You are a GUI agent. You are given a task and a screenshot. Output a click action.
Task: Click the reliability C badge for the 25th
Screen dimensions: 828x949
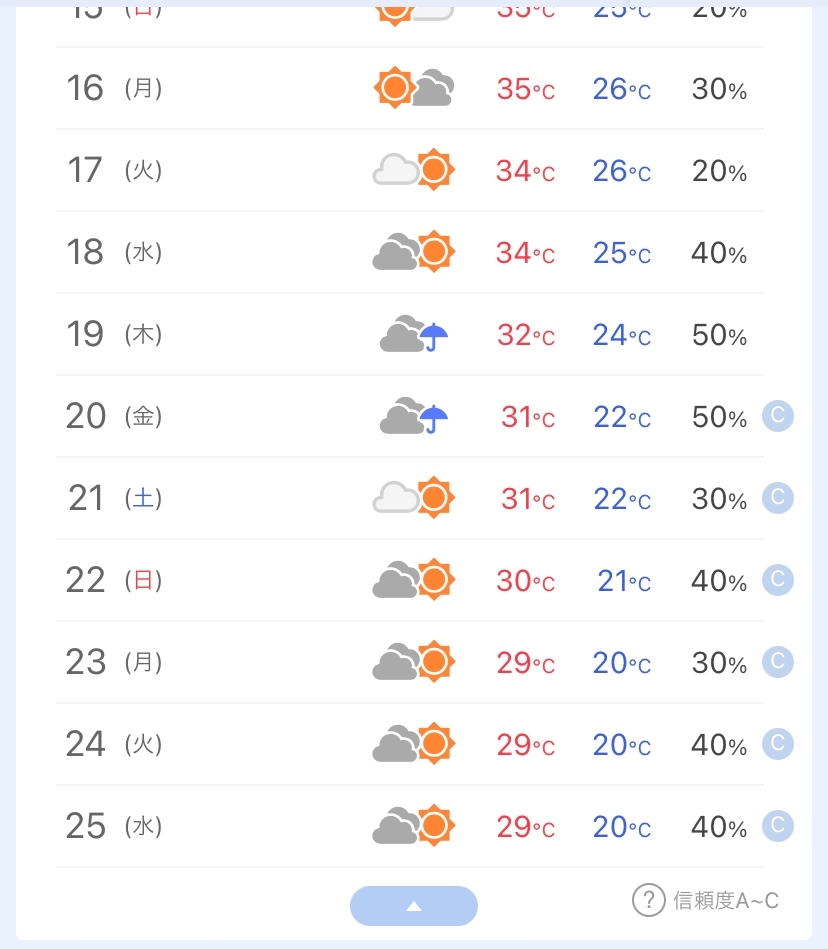[777, 825]
